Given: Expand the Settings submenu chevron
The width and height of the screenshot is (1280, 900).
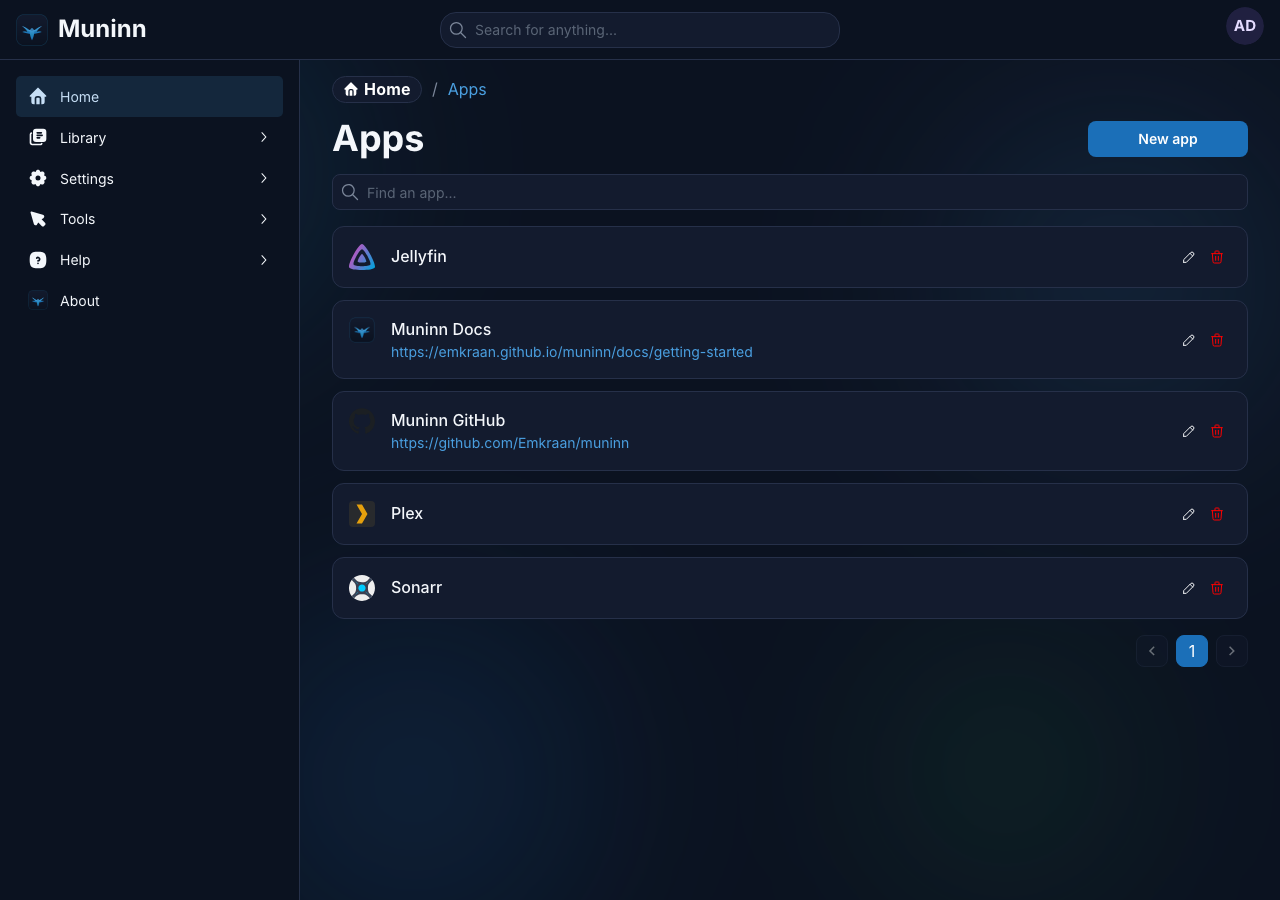Looking at the screenshot, I should (264, 178).
